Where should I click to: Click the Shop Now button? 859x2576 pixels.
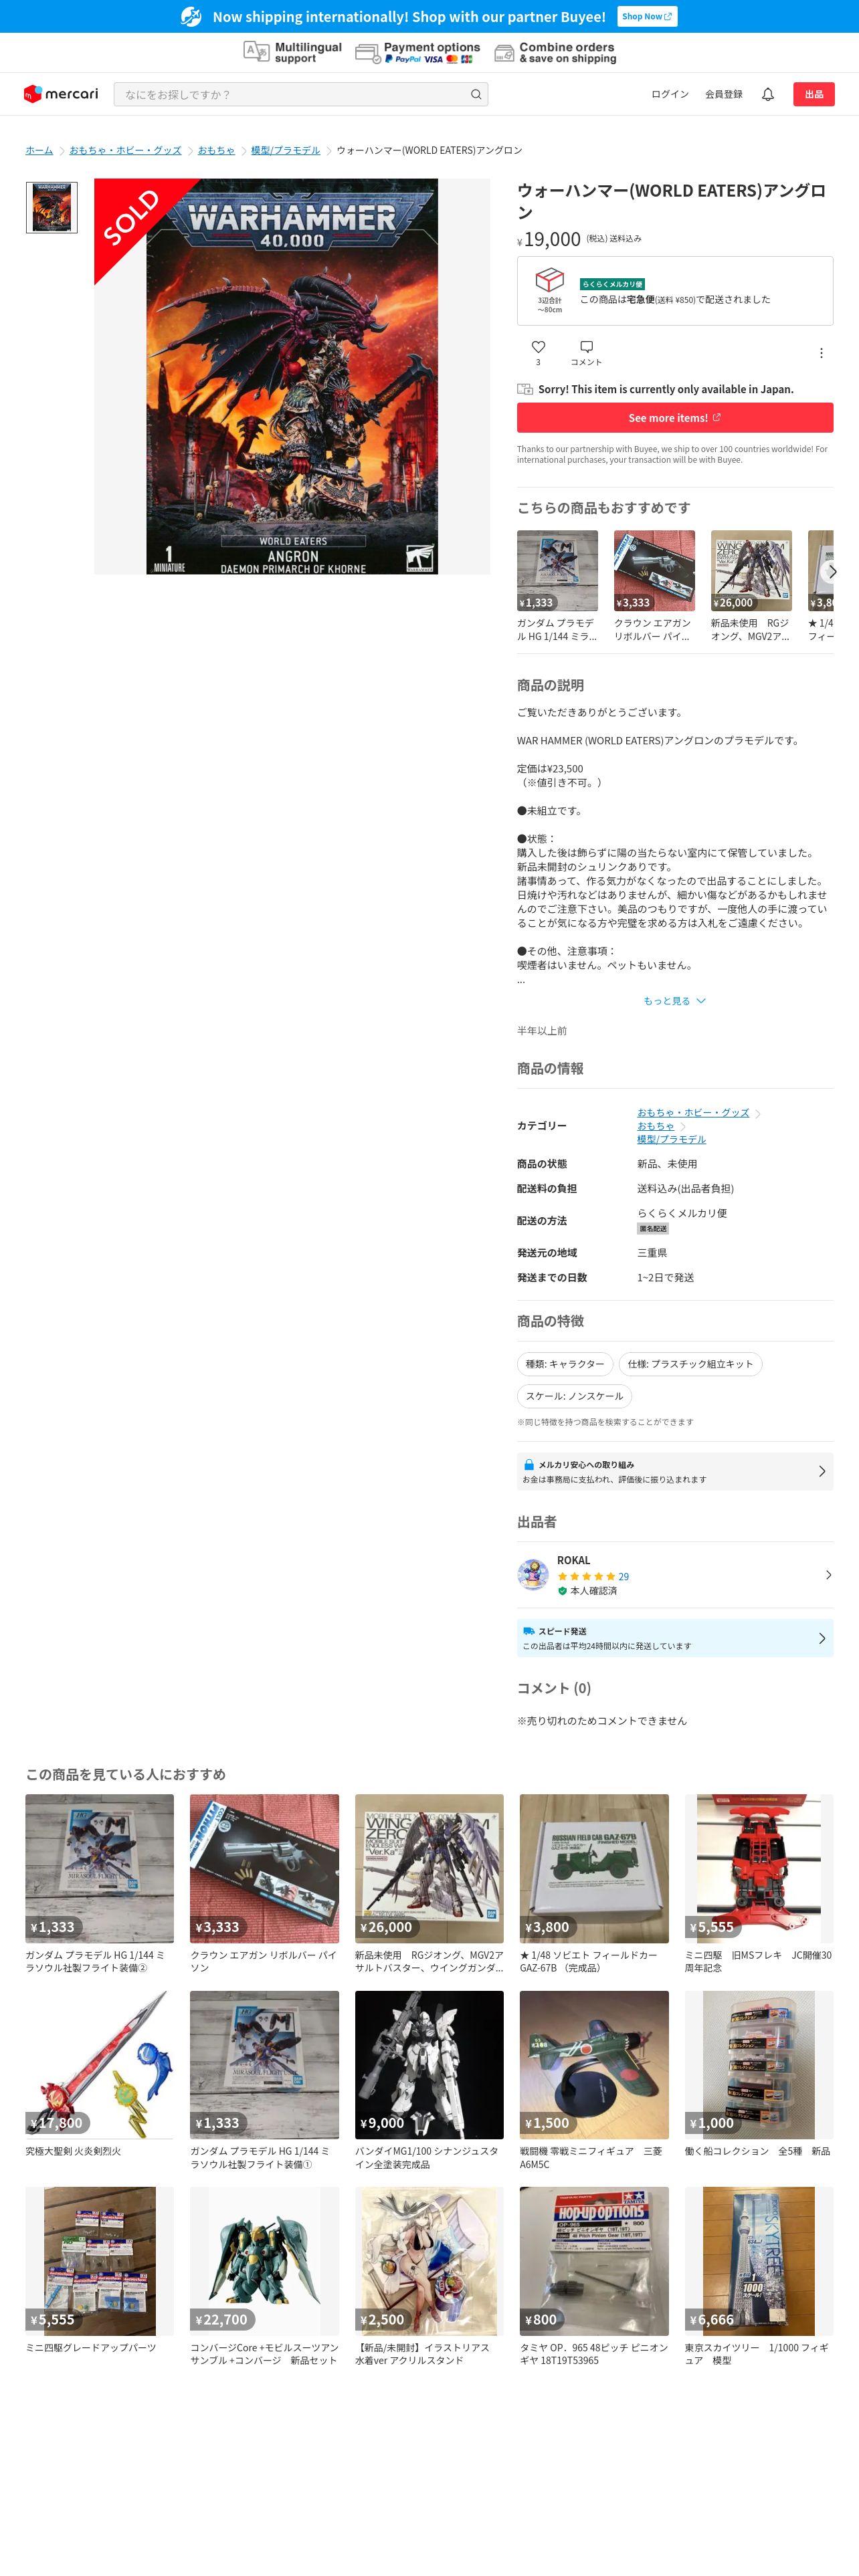tap(647, 16)
